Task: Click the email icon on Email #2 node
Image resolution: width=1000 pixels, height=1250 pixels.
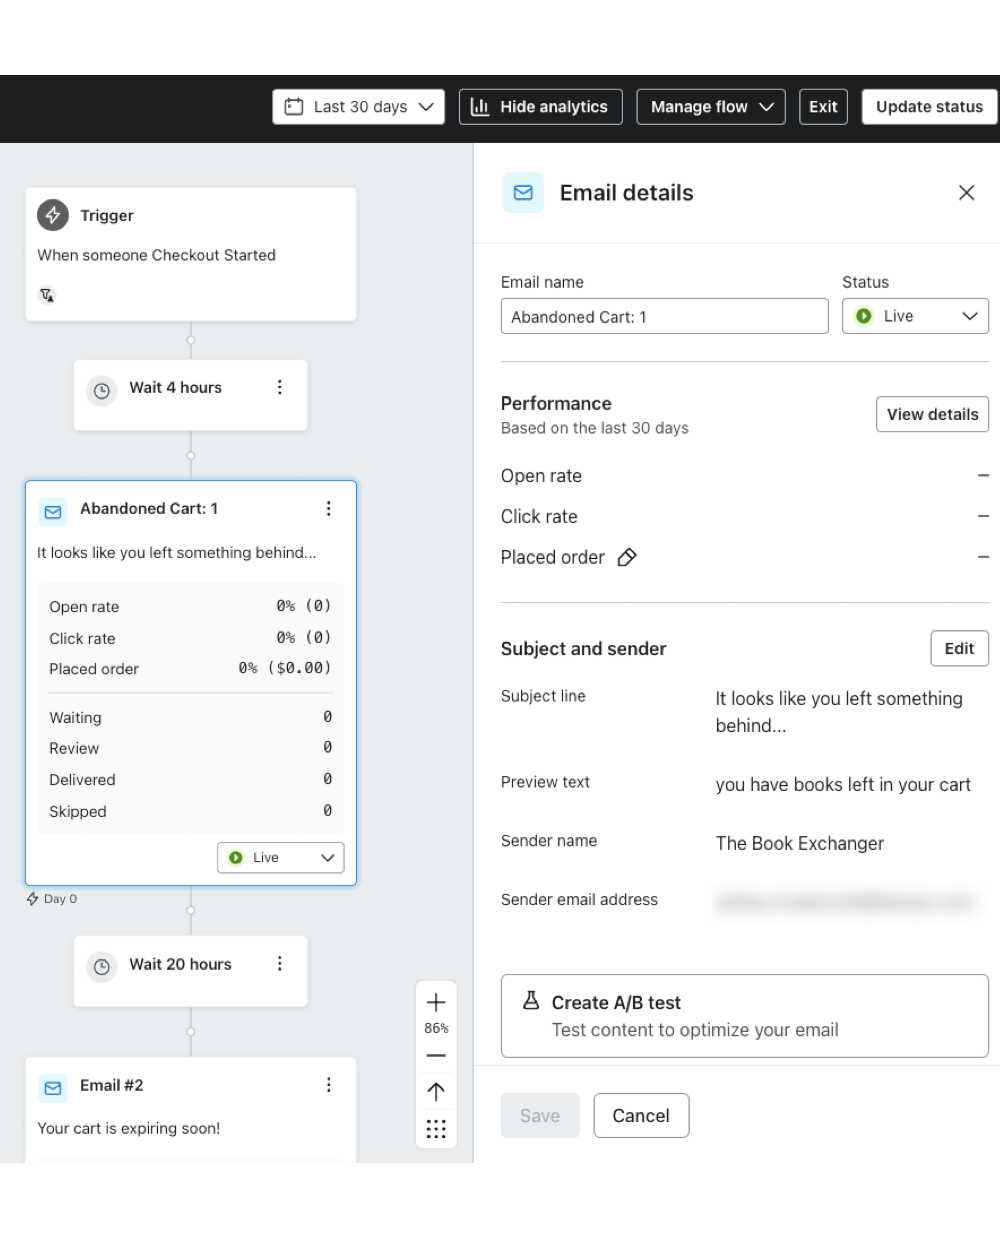Action: 52,1086
